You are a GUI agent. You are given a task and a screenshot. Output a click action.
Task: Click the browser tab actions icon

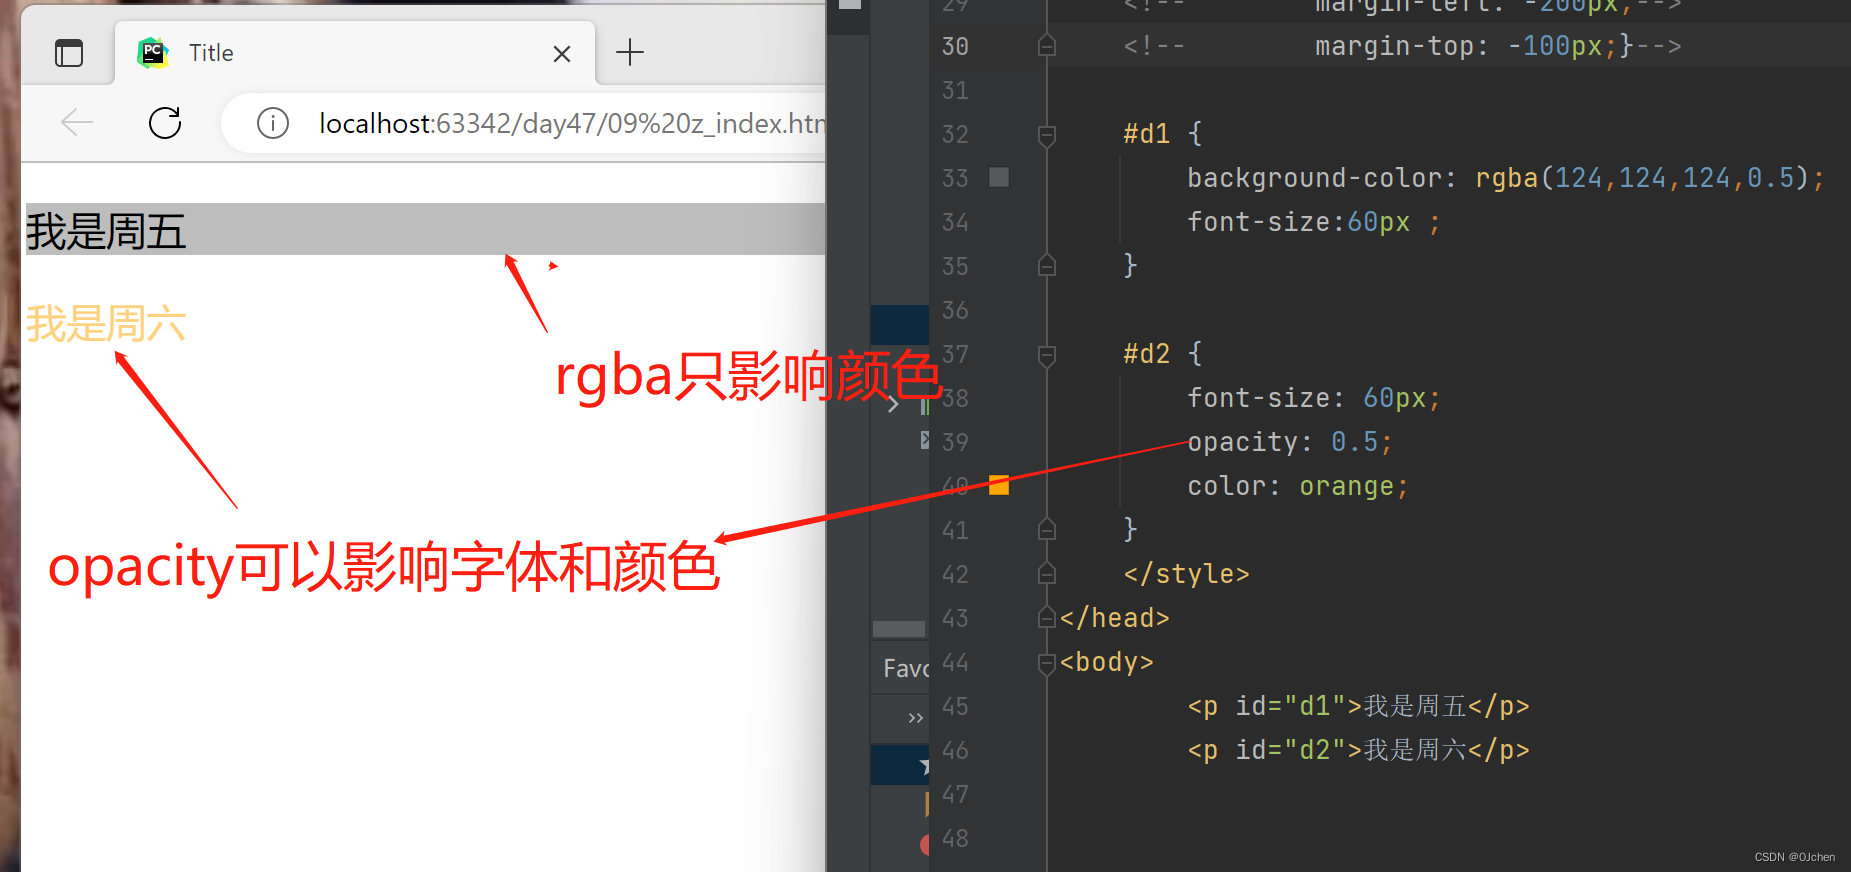click(69, 53)
